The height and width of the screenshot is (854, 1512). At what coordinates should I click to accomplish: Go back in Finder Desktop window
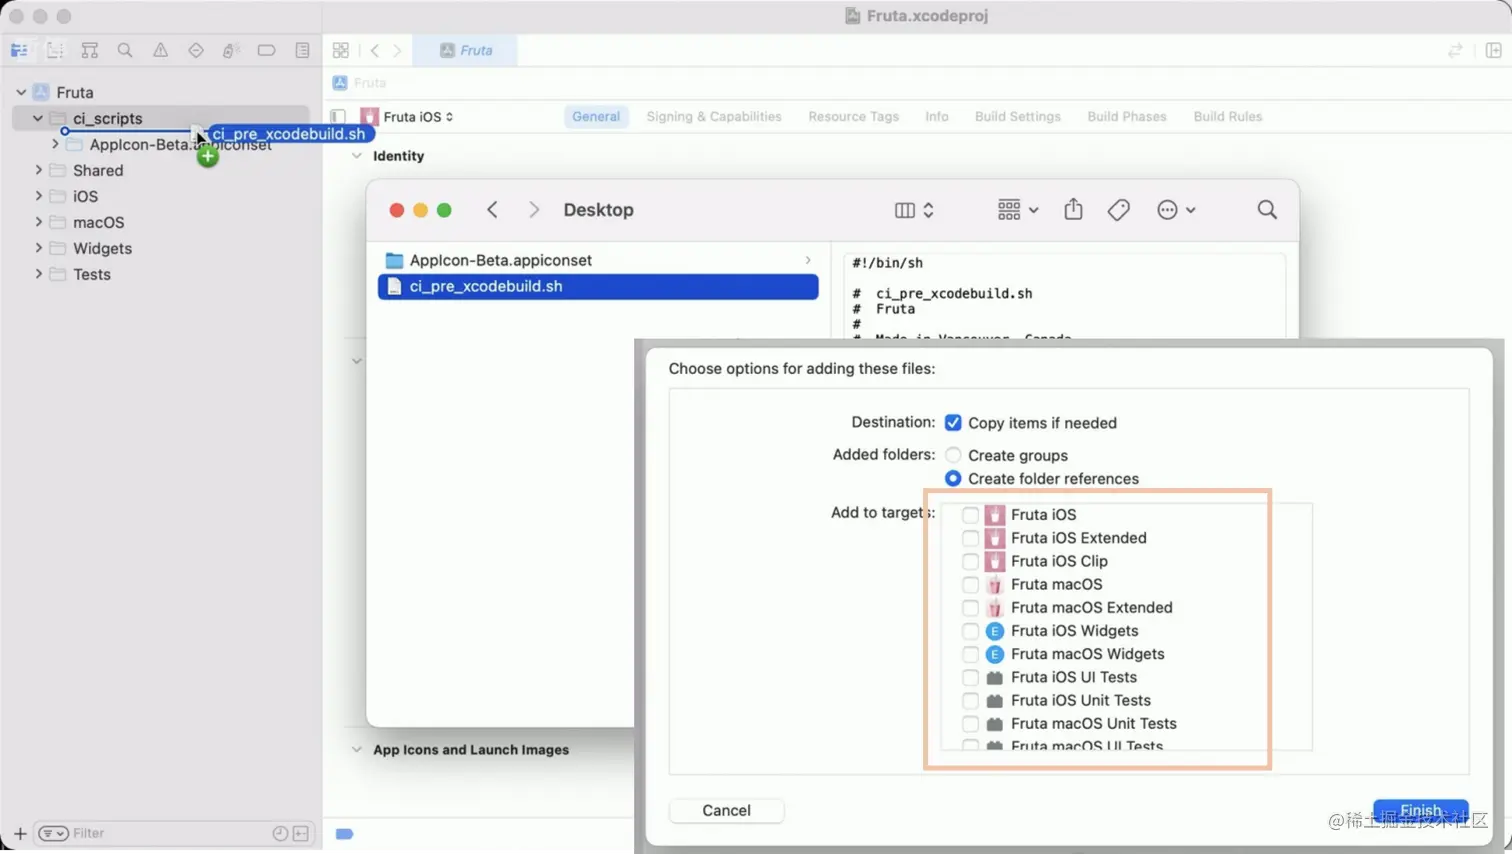pyautogui.click(x=492, y=210)
